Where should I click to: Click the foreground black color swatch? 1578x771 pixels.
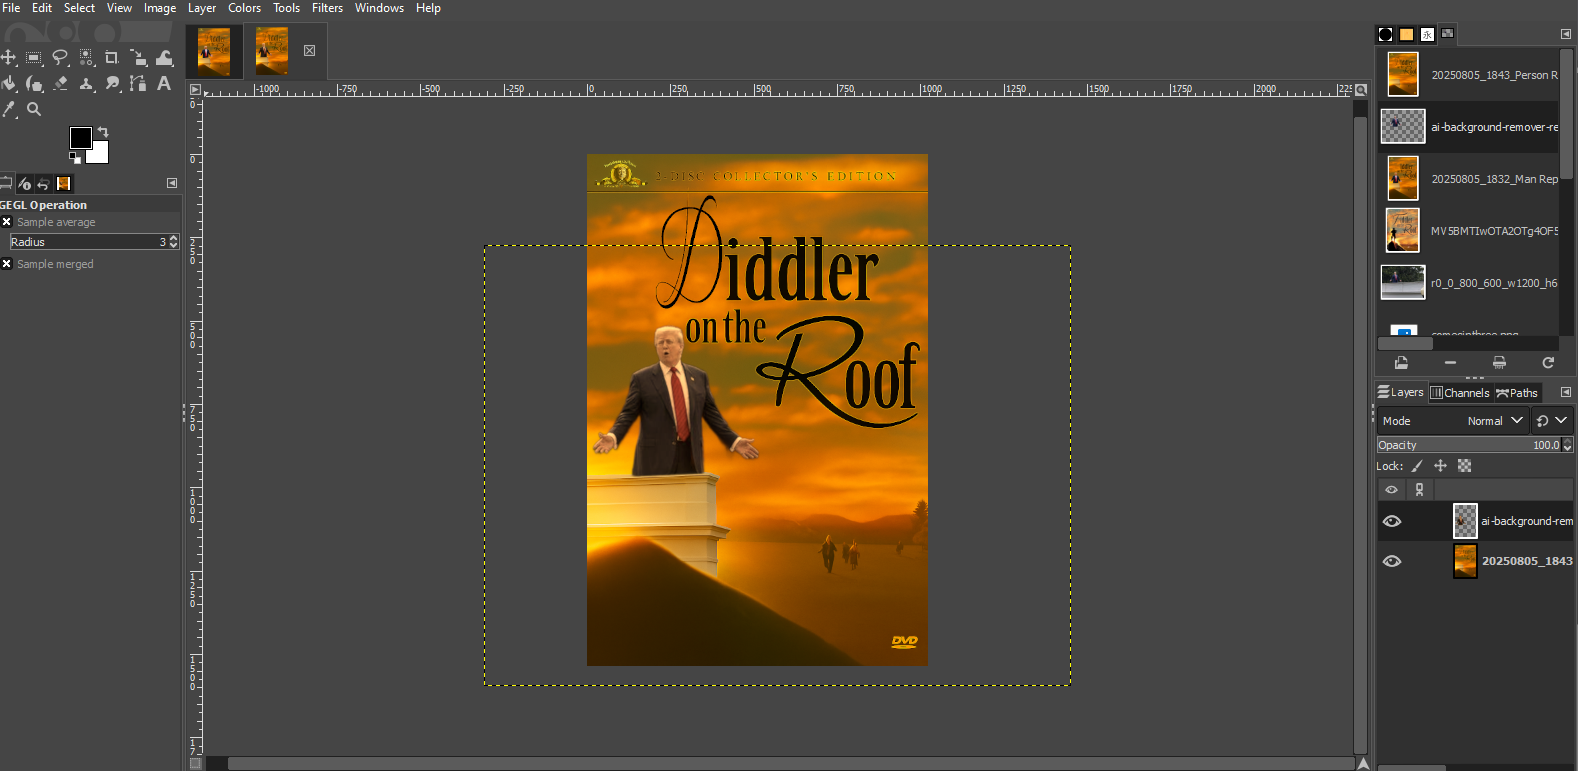pyautogui.click(x=80, y=137)
